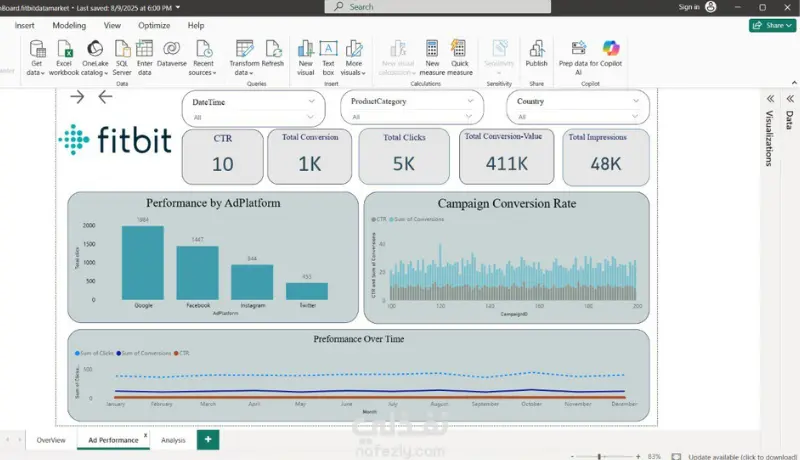Open the Optimize ribbon tab
Image resolution: width=800 pixels, height=460 pixels.
[x=154, y=25]
